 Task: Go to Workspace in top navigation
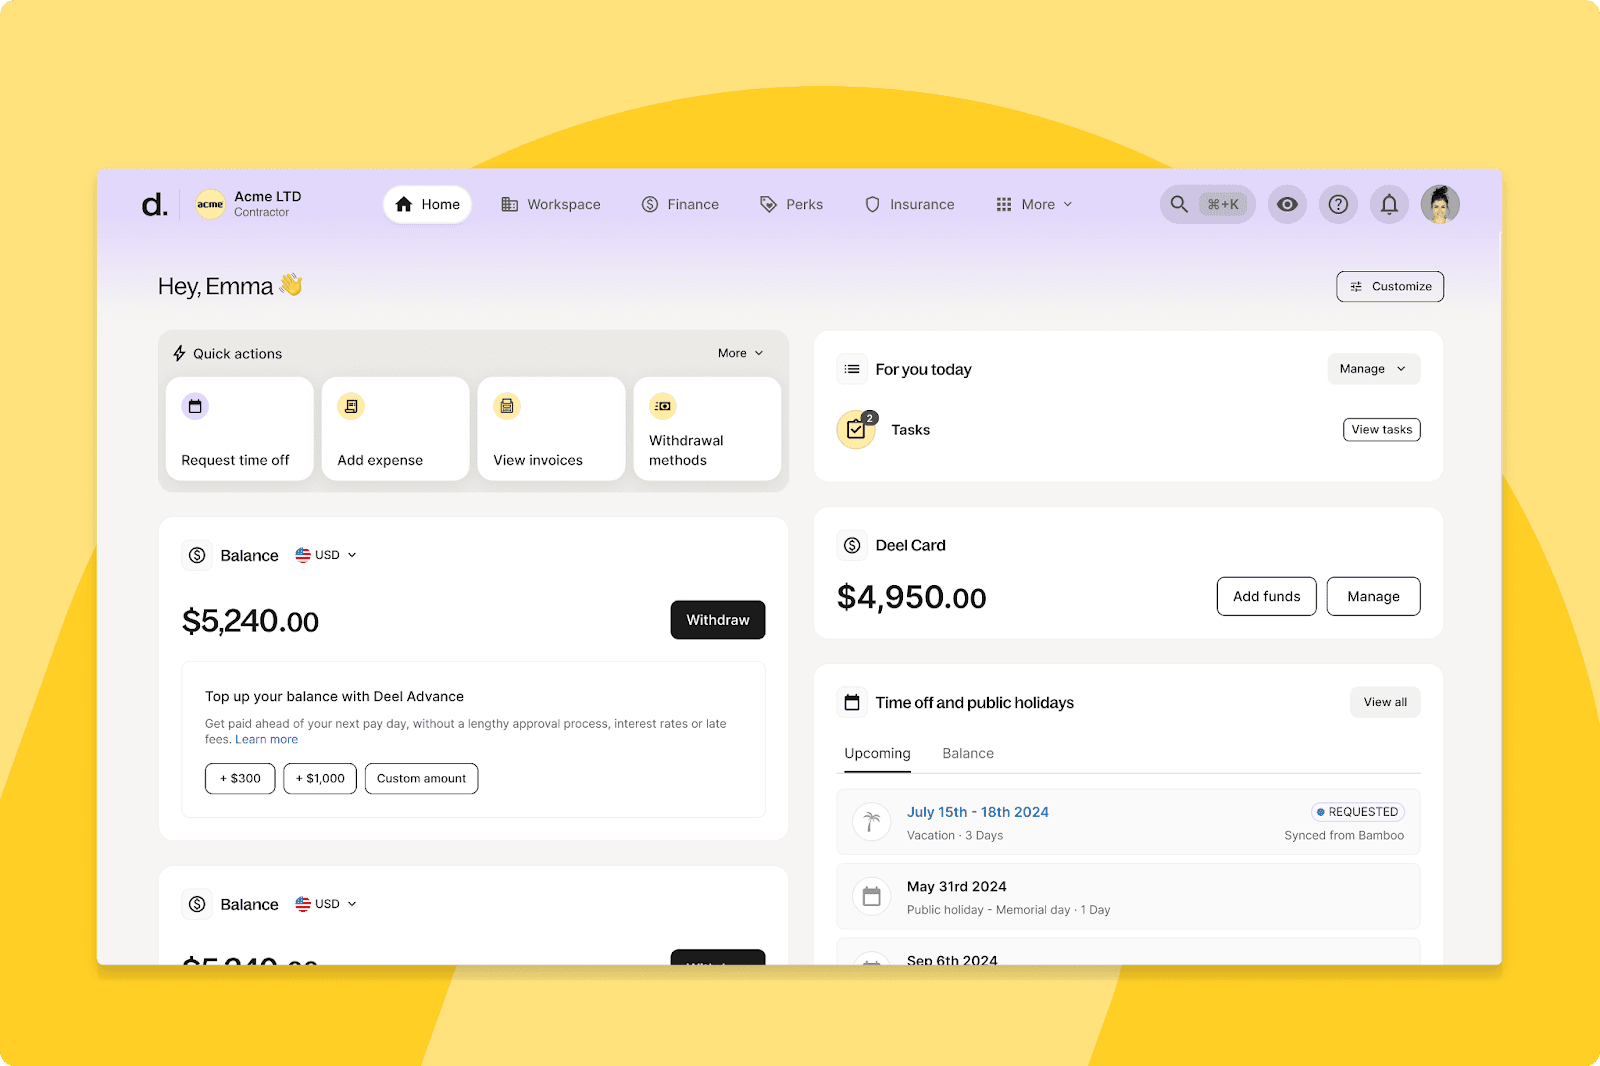point(551,205)
